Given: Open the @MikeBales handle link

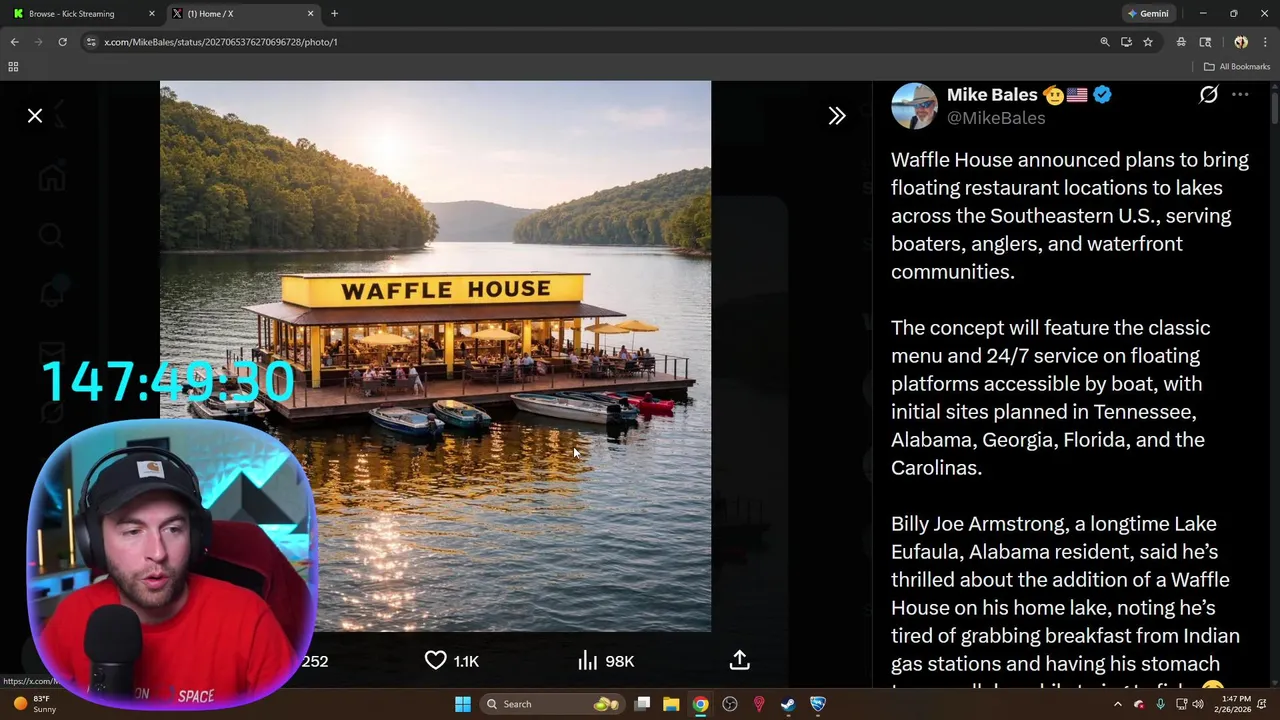Looking at the screenshot, I should tap(996, 118).
